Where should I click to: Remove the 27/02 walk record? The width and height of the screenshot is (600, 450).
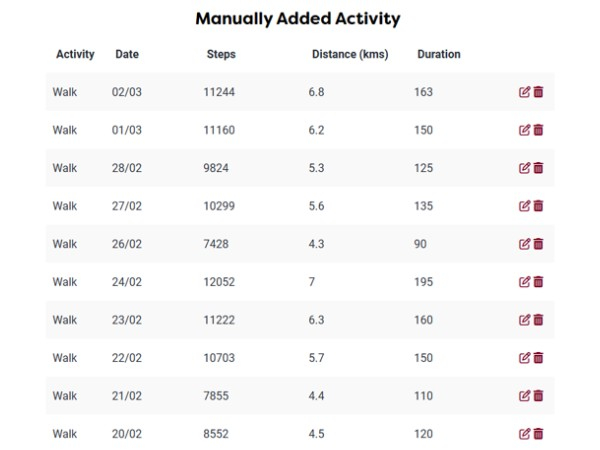click(x=538, y=206)
